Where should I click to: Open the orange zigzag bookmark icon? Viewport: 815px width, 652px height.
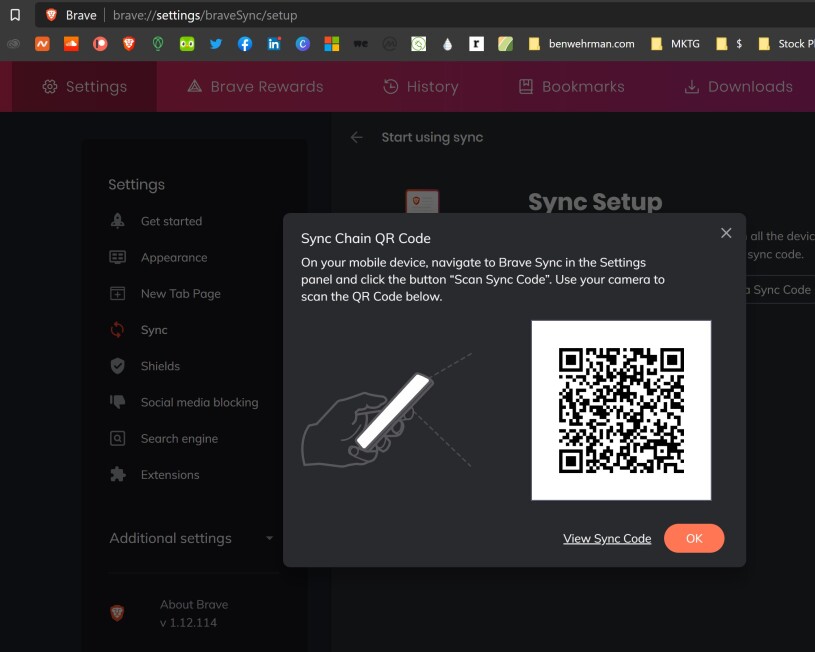pyautogui.click(x=42, y=44)
